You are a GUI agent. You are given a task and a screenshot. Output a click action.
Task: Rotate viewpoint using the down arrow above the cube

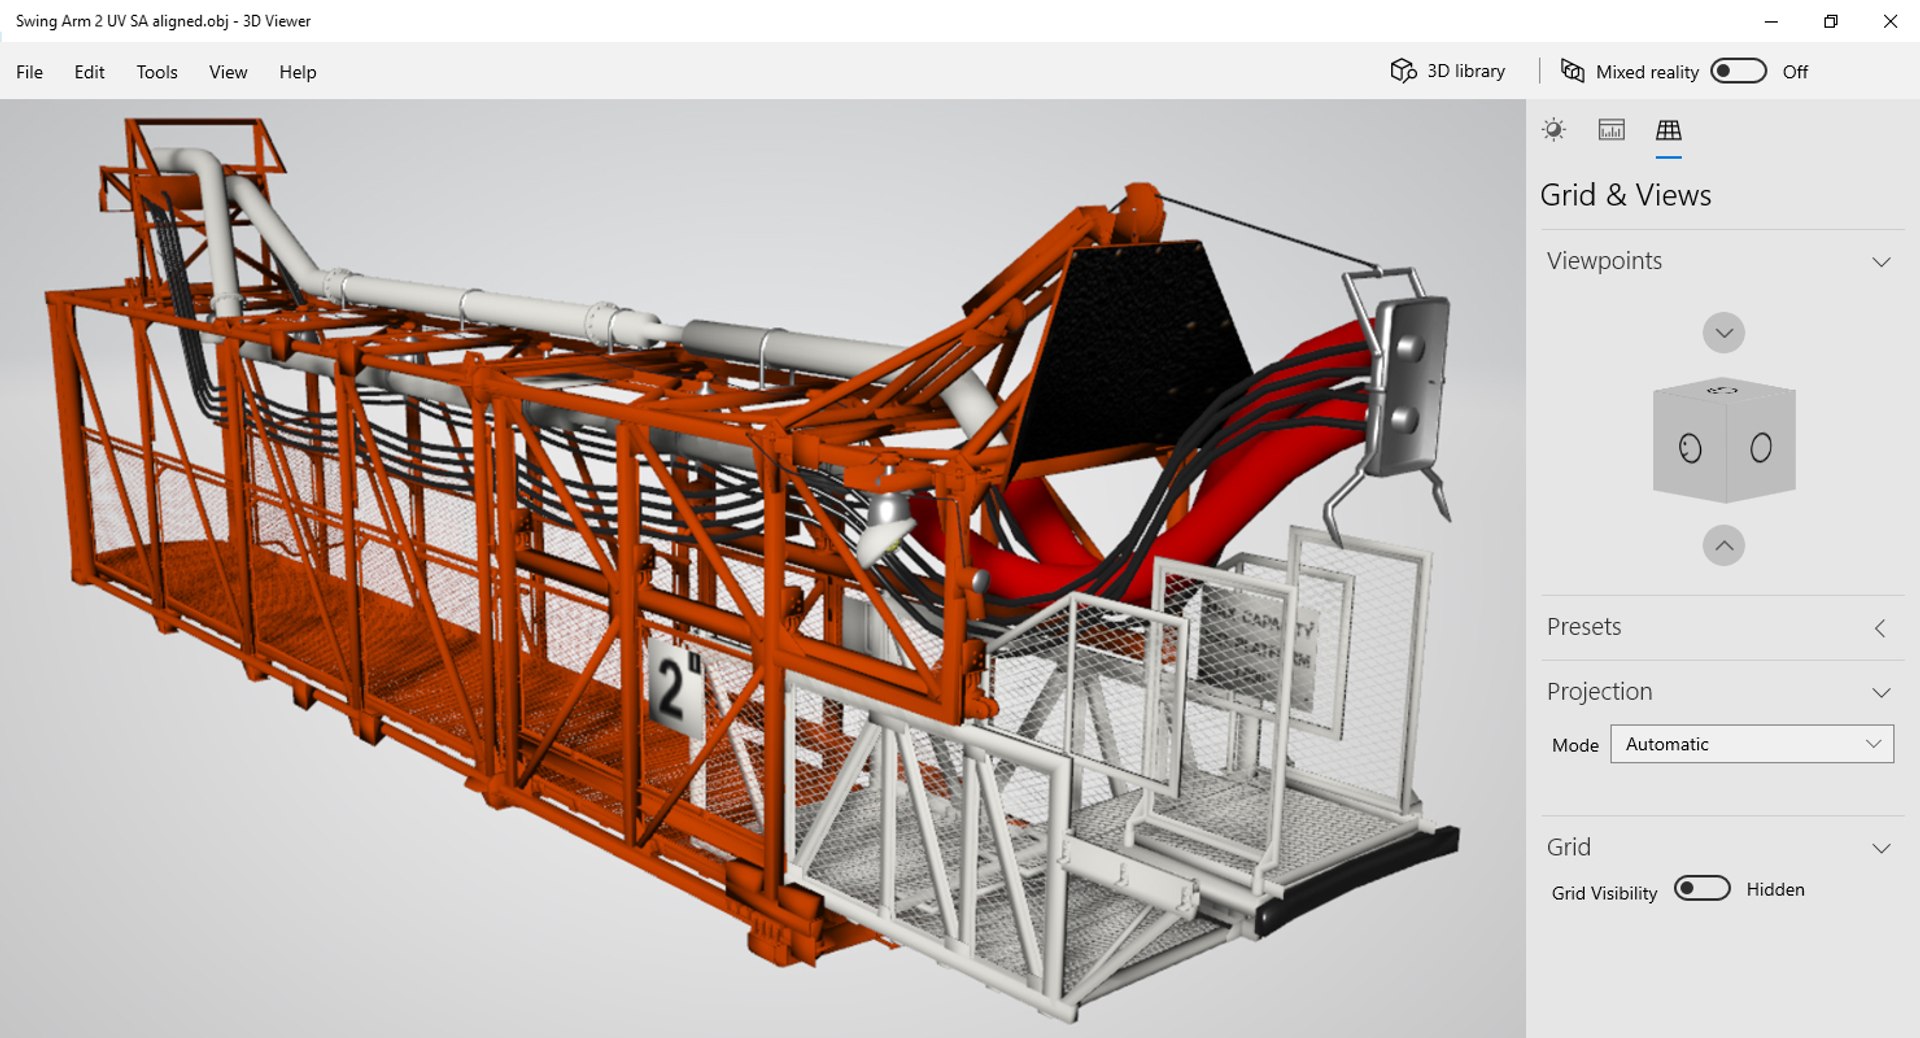(1724, 333)
